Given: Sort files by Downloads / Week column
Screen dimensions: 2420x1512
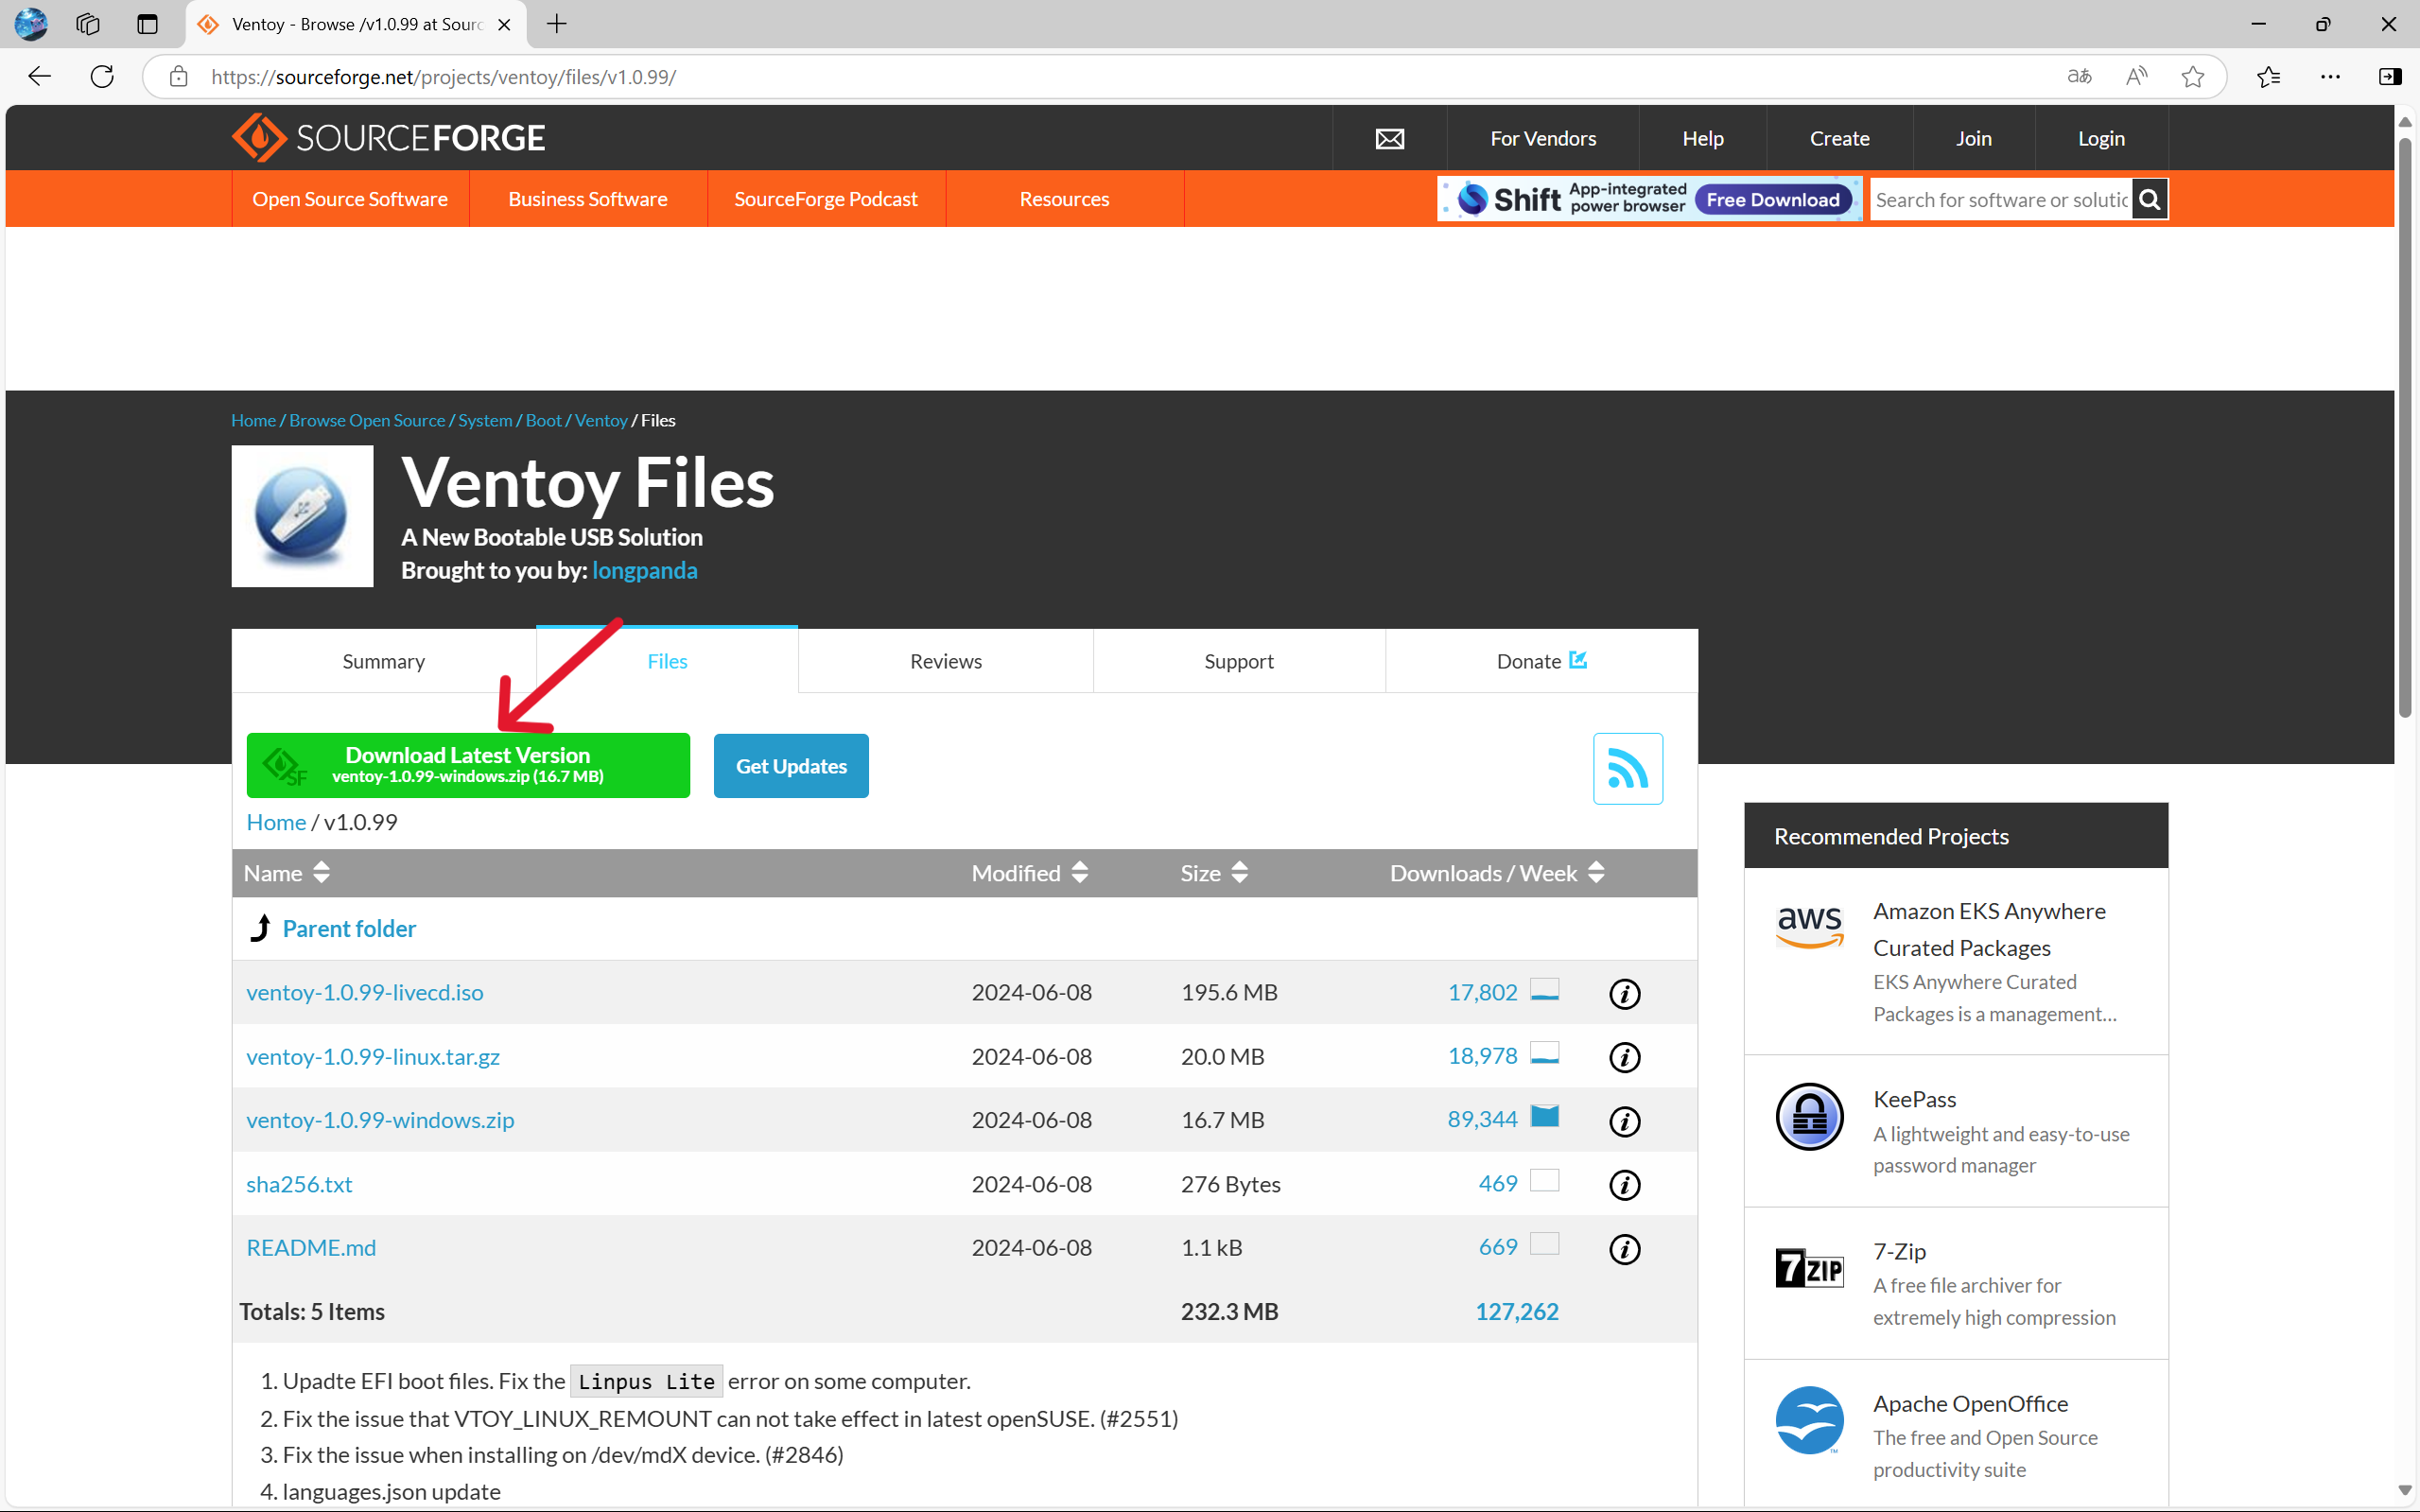Looking at the screenshot, I should click(x=1497, y=873).
